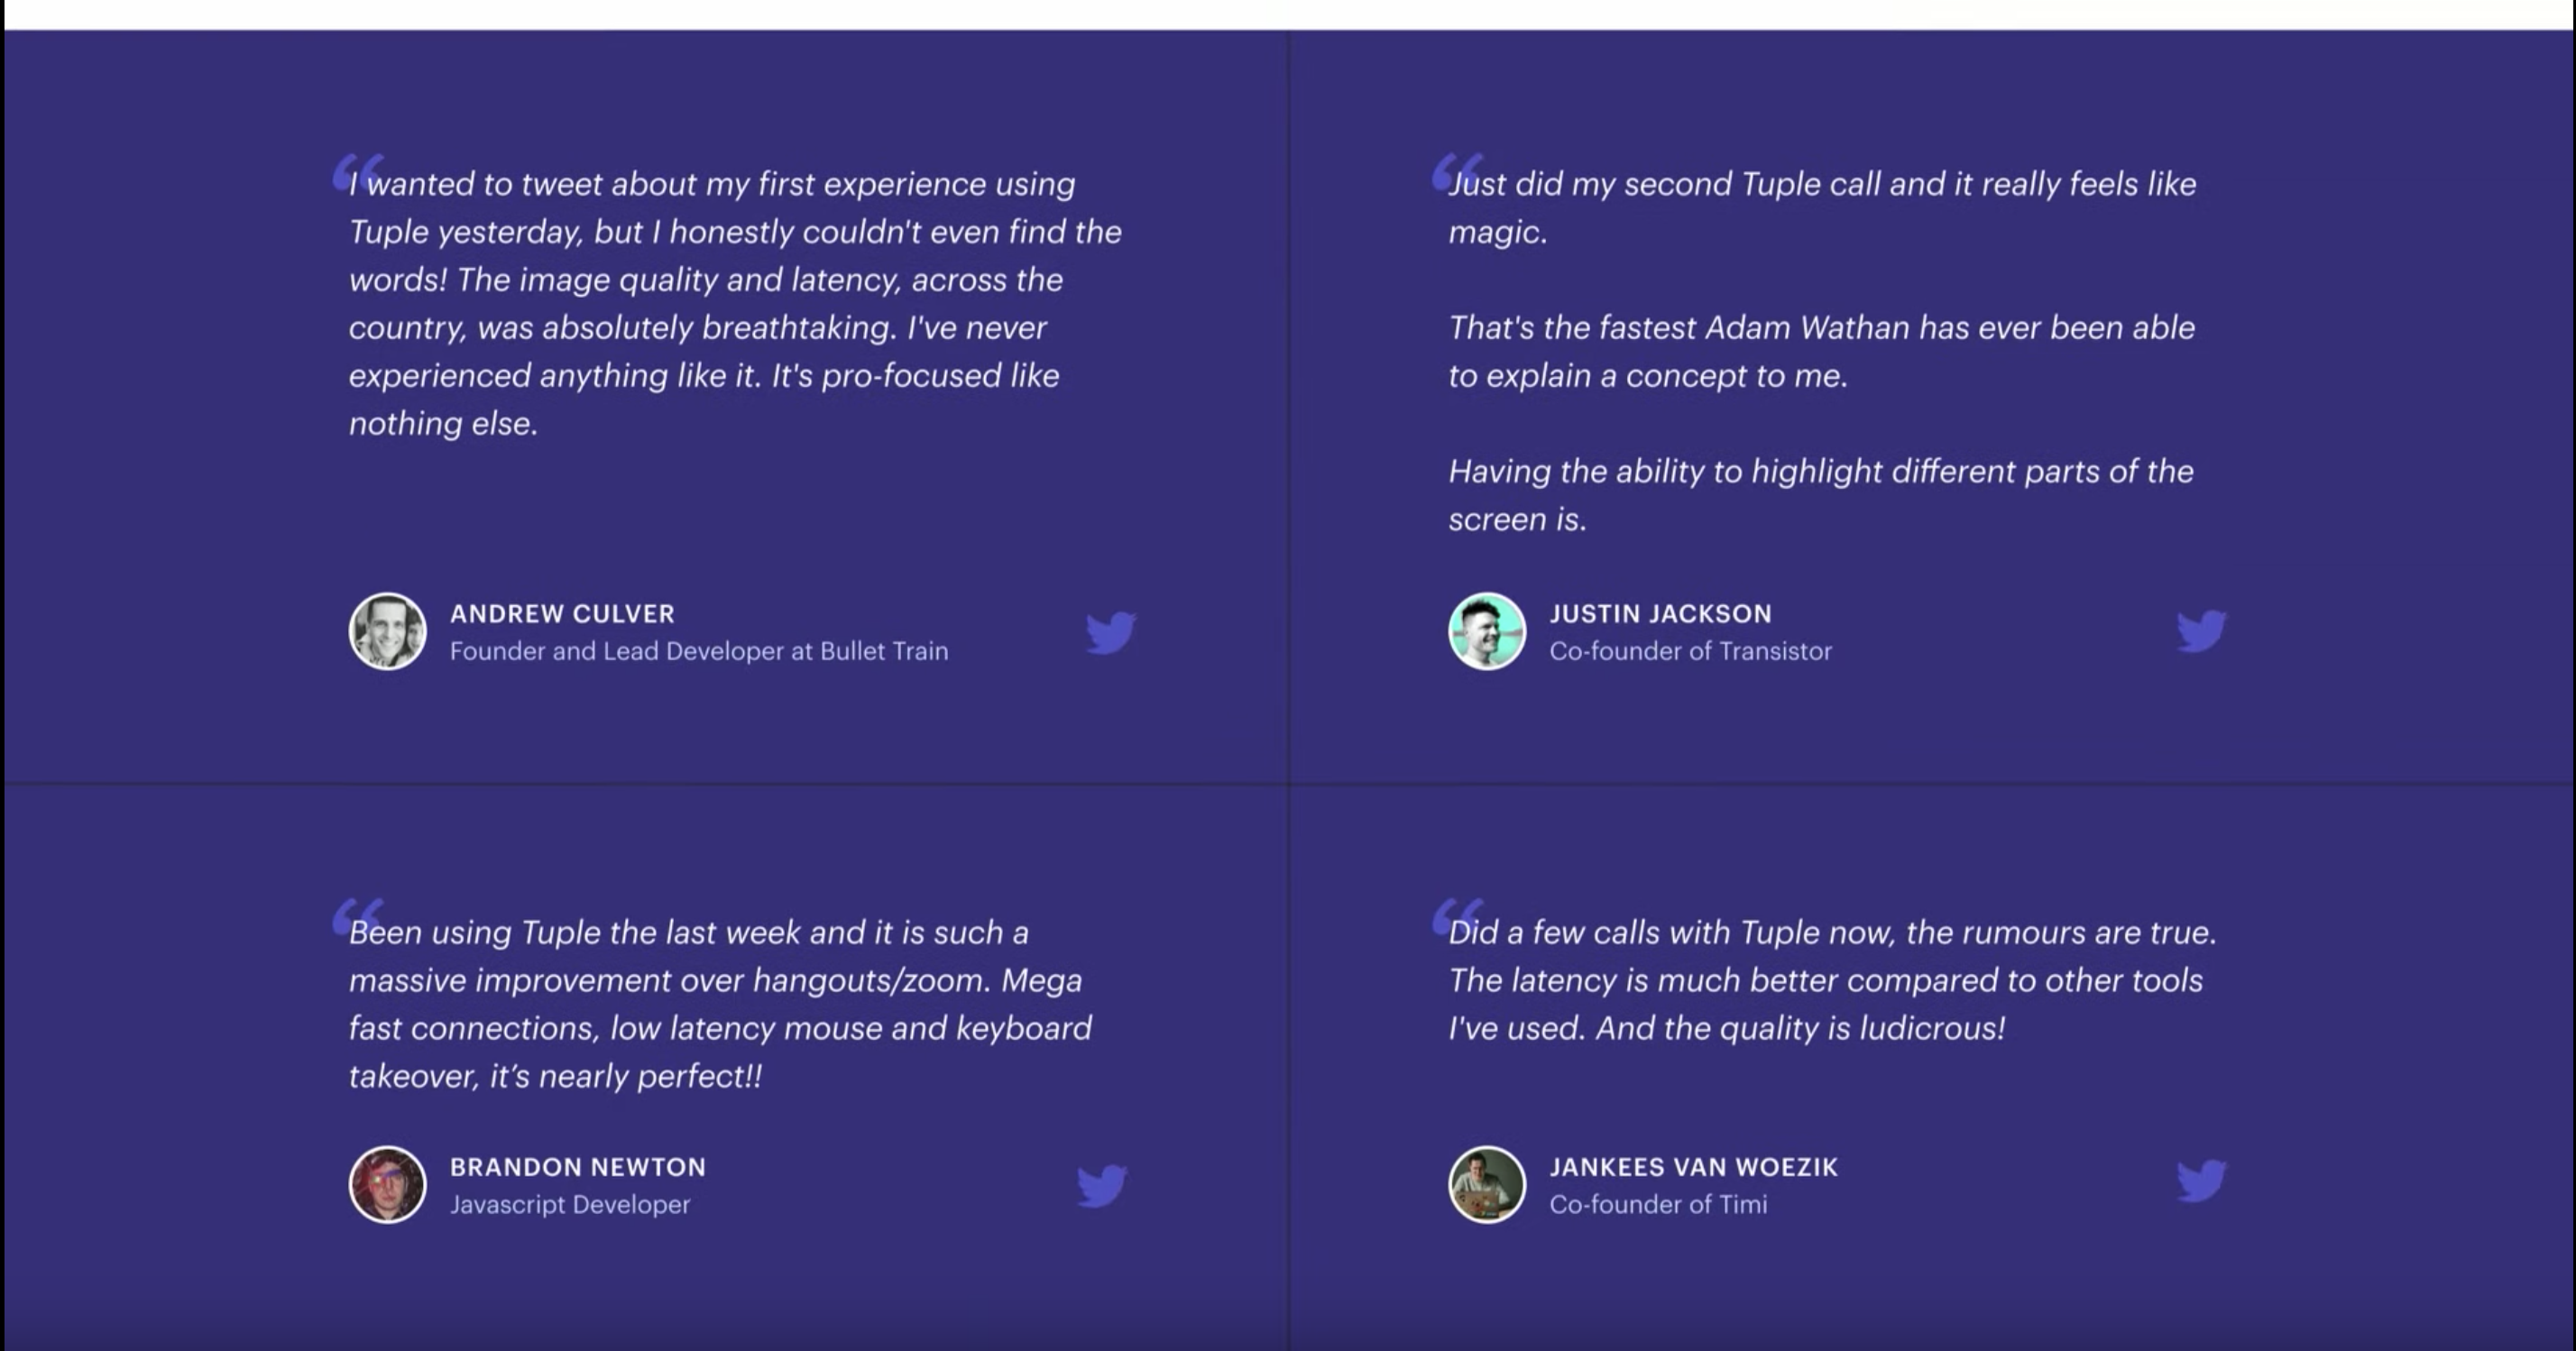Click the name ANDREW CULVER
2576x1351 pixels.
coord(562,614)
